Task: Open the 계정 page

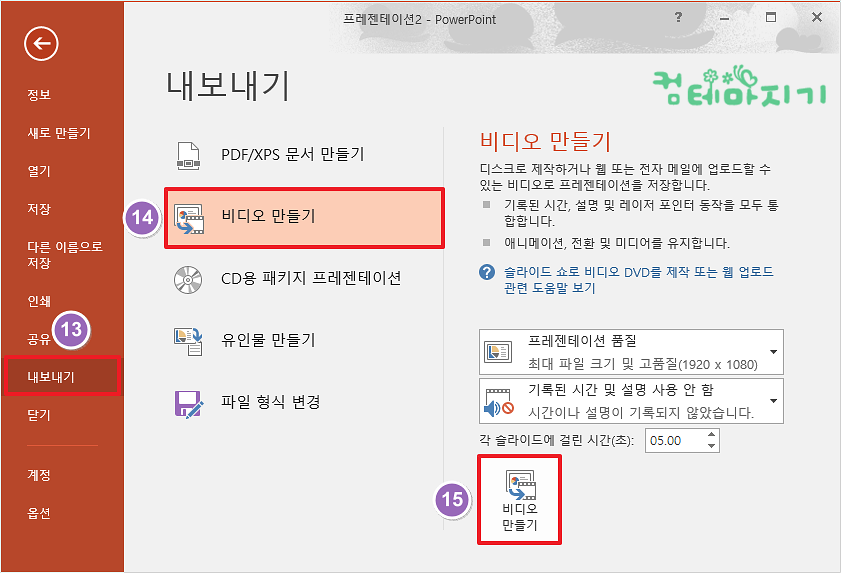Action: coord(39,475)
